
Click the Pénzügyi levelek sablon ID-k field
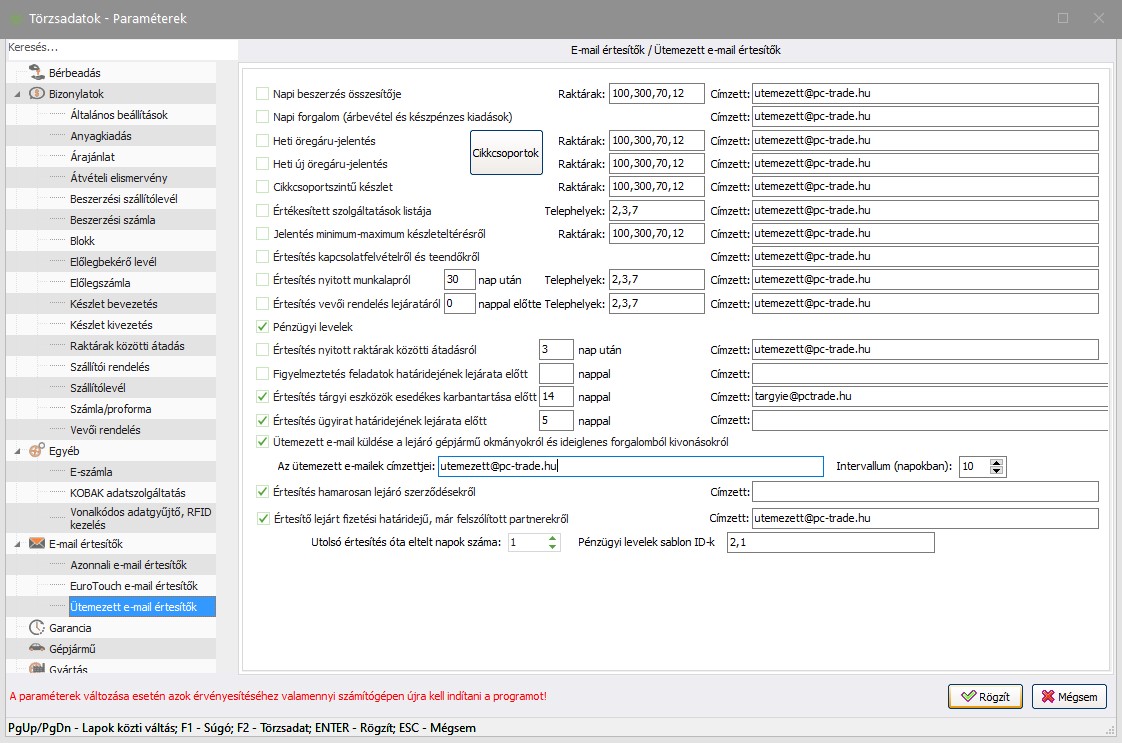click(830, 543)
